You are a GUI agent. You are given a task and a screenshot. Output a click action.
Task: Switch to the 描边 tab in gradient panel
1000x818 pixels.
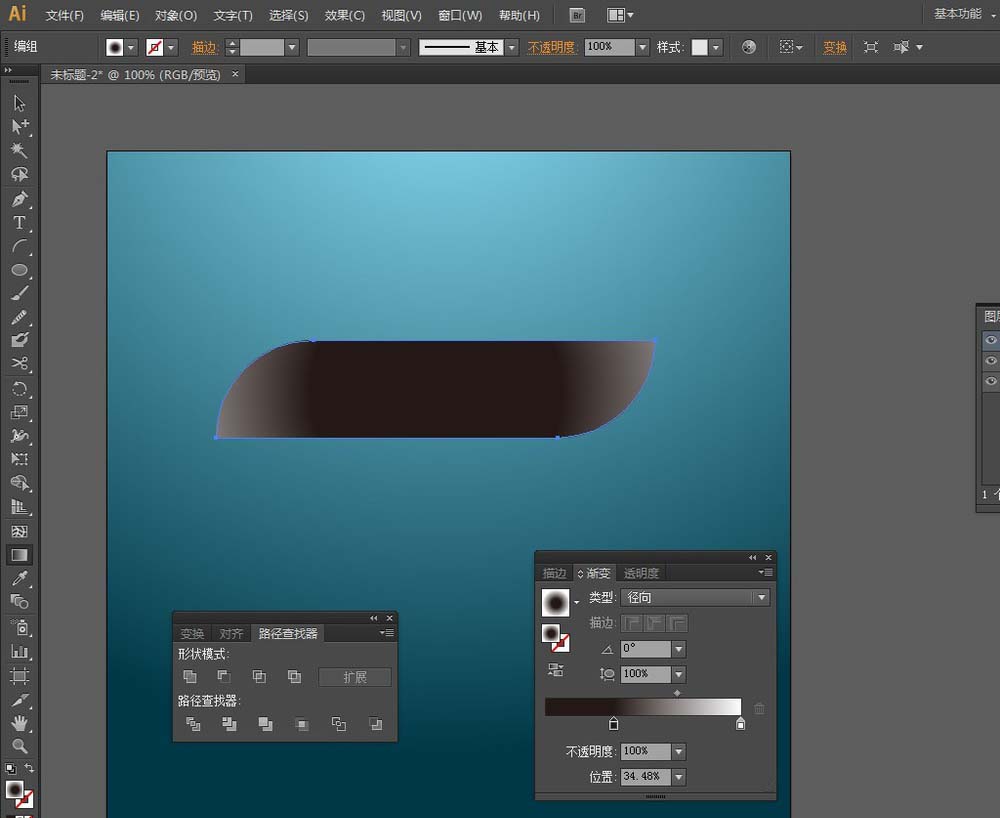tap(554, 573)
